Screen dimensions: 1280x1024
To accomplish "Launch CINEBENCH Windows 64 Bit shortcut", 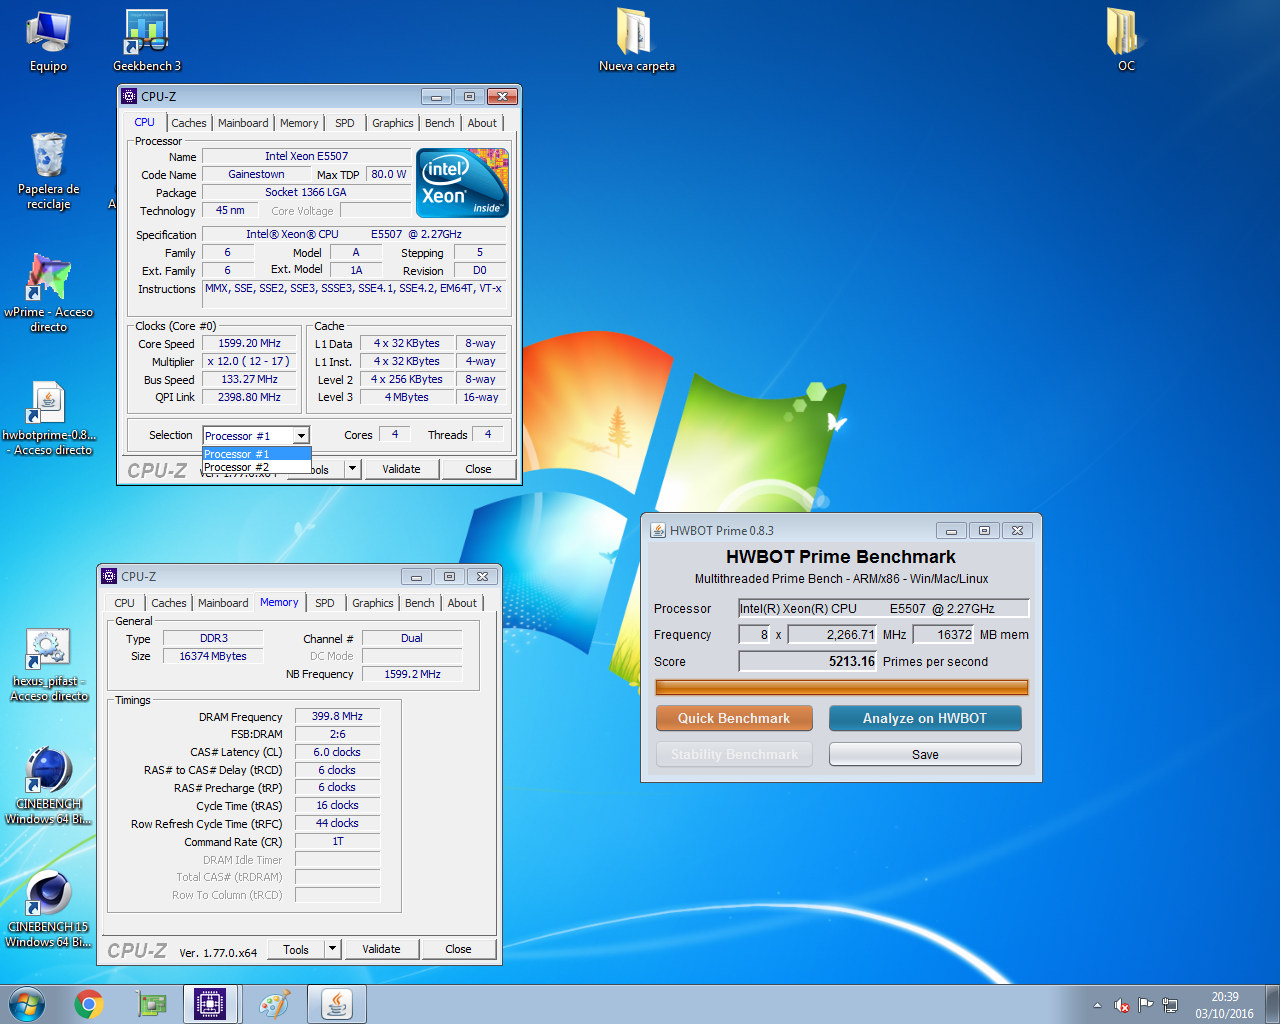I will pos(48,786).
